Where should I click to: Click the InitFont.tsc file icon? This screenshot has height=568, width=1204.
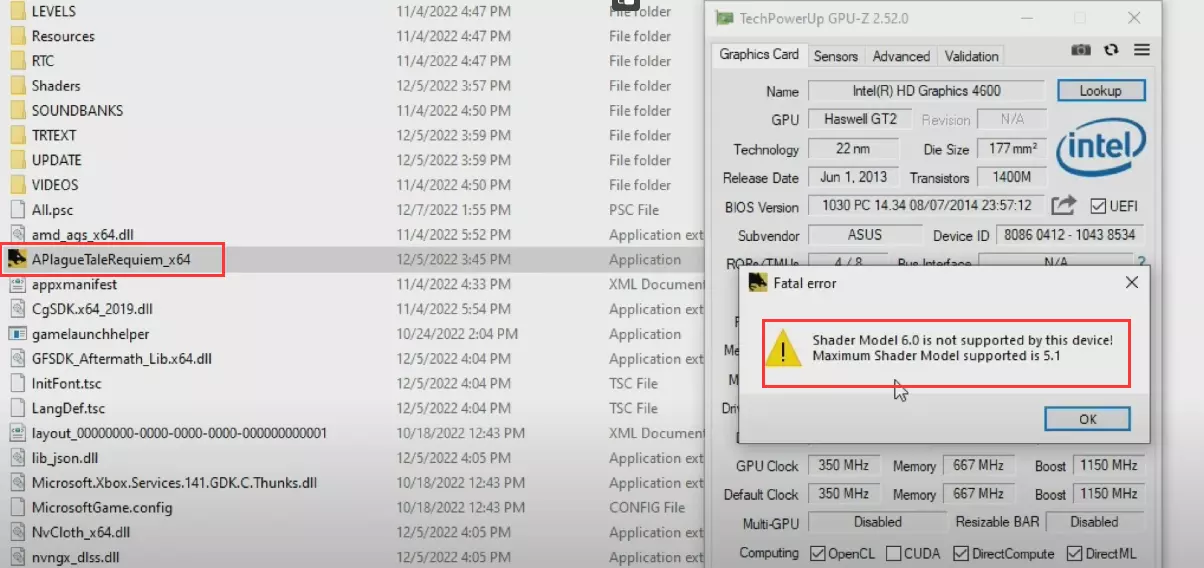coord(17,383)
